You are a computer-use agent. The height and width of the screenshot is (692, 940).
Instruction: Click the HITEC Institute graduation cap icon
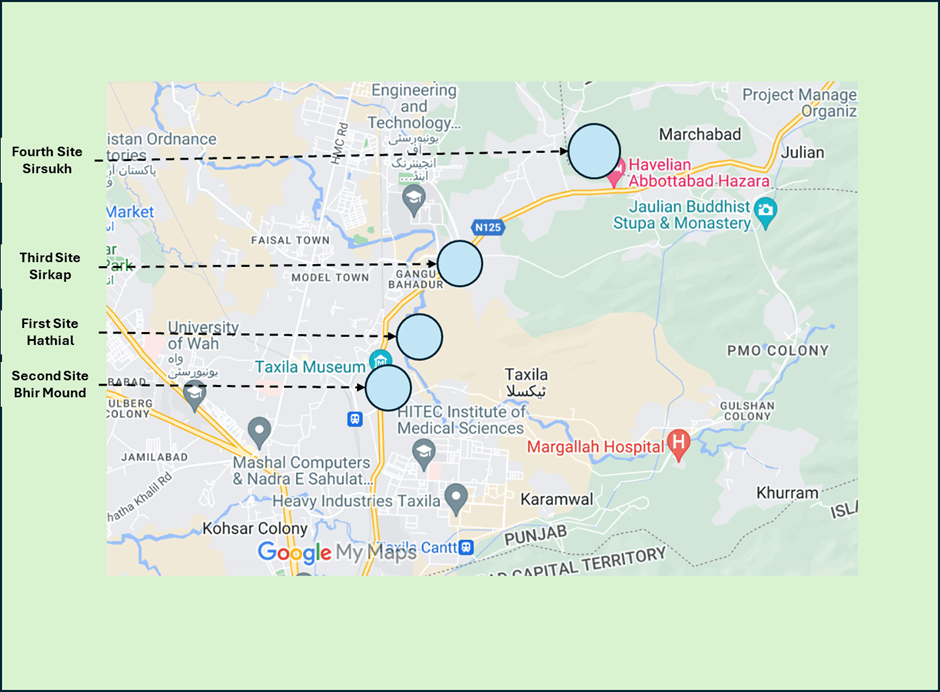click(423, 452)
